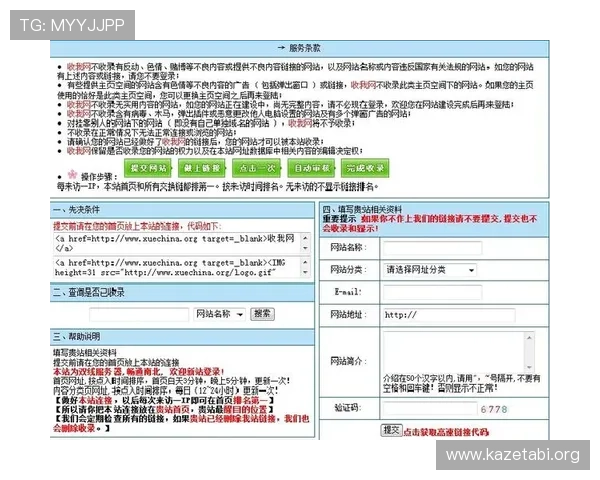Focus the 网站地址 field containing http://
This screenshot has height=480, width=600.
[x=449, y=315]
